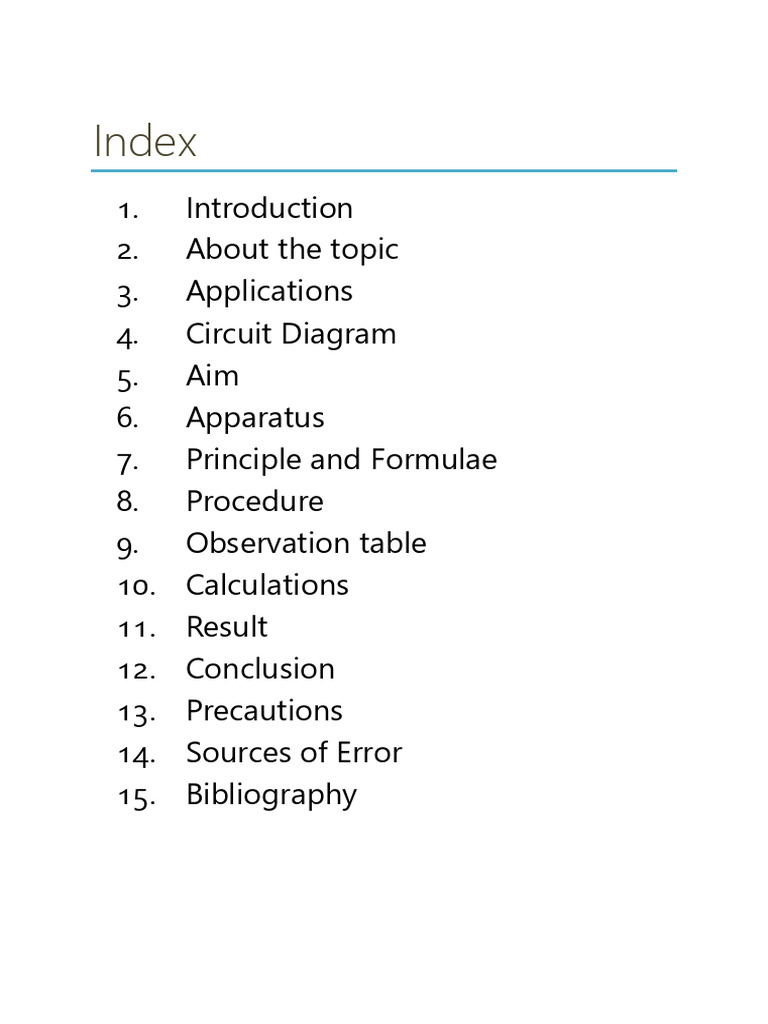Click the Result list entry

tap(227, 627)
